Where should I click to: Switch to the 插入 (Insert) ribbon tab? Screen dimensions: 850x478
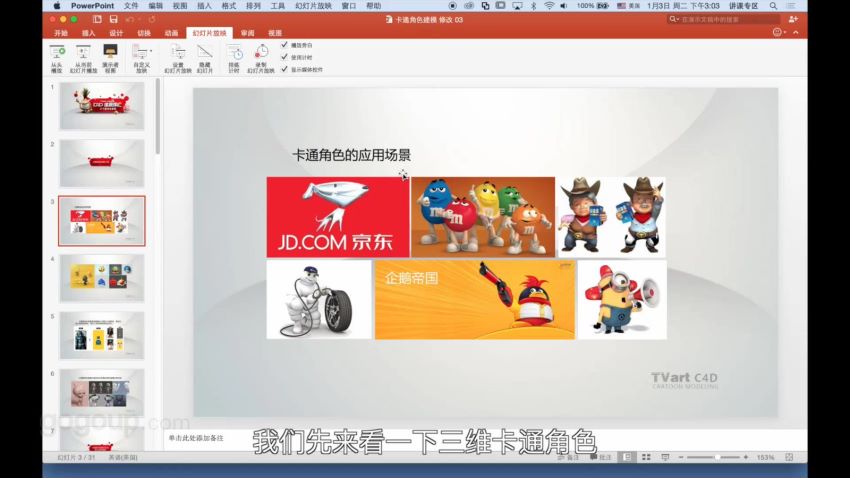click(x=88, y=33)
